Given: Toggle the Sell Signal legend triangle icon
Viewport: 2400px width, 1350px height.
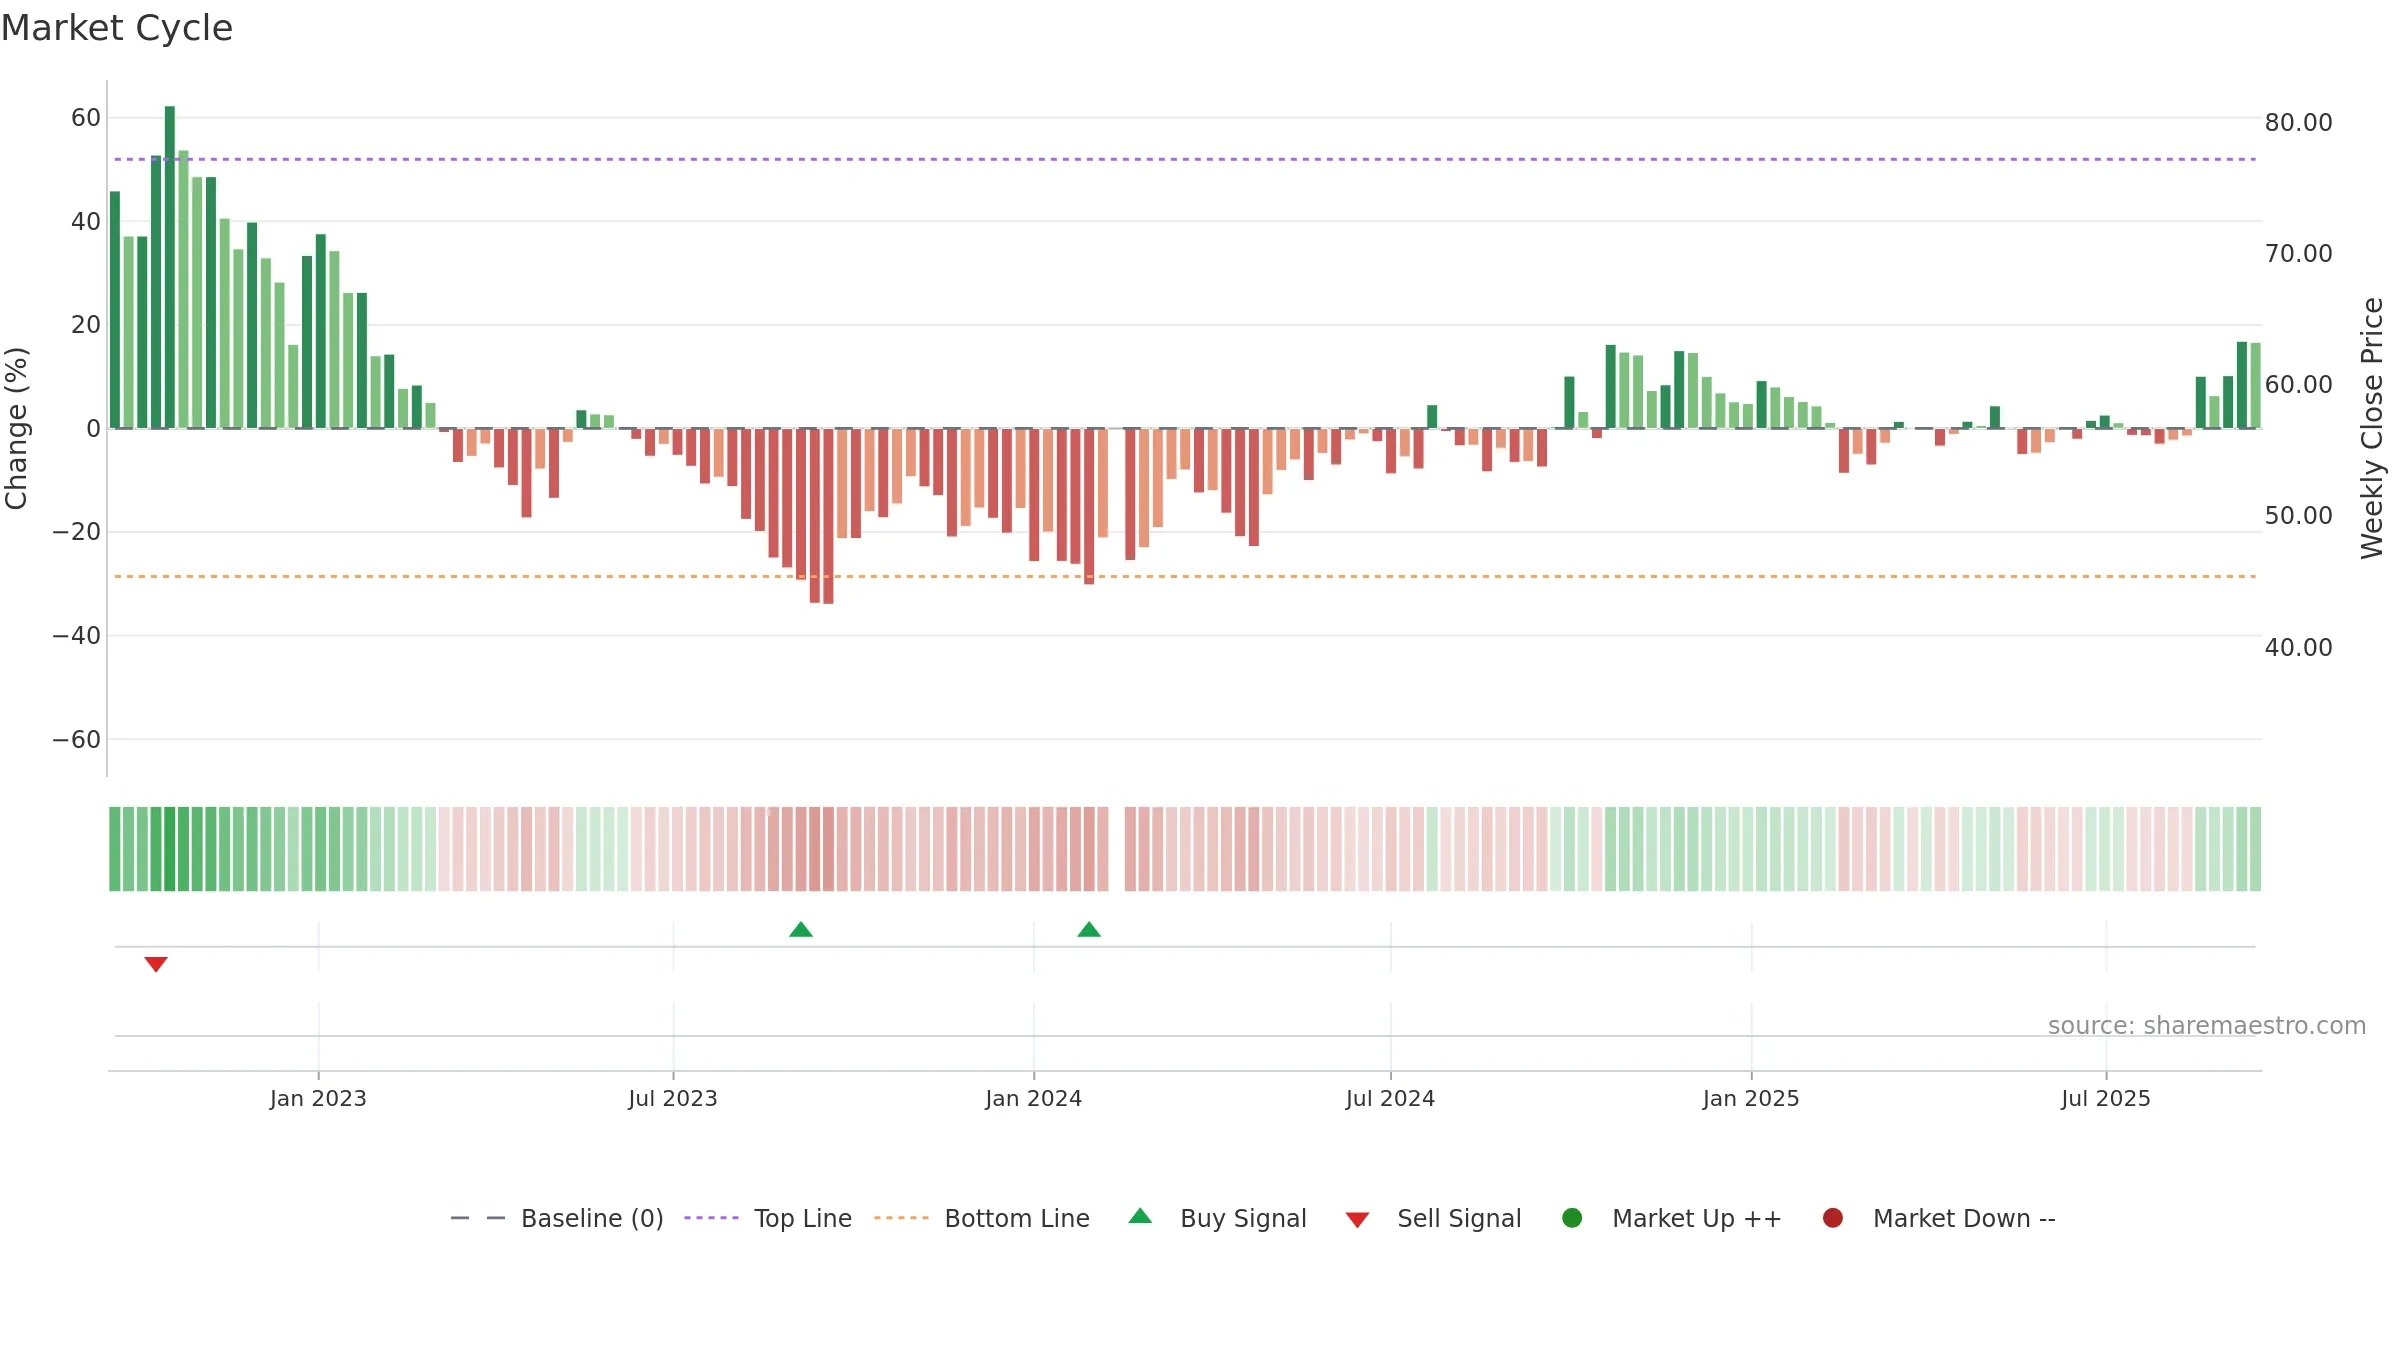Looking at the screenshot, I should [x=1357, y=1220].
